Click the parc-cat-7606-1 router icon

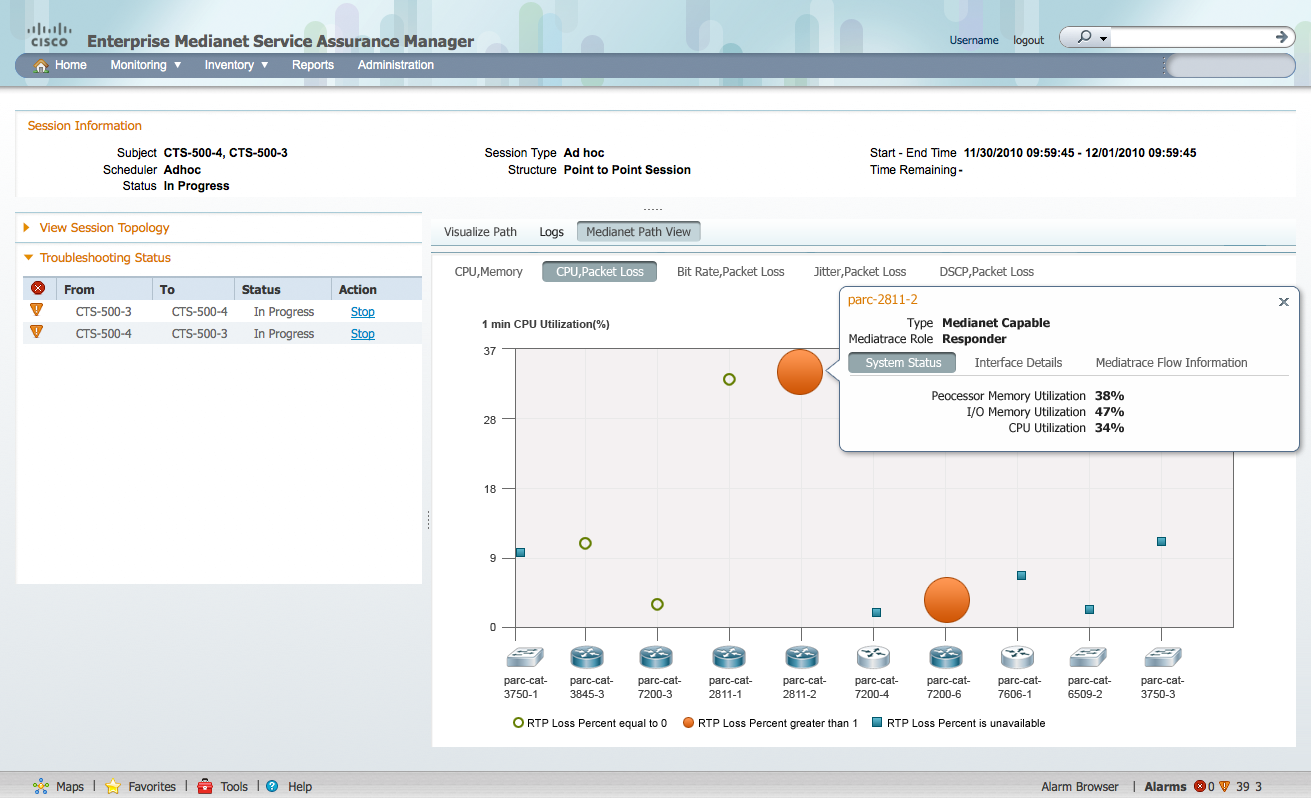(x=1017, y=657)
